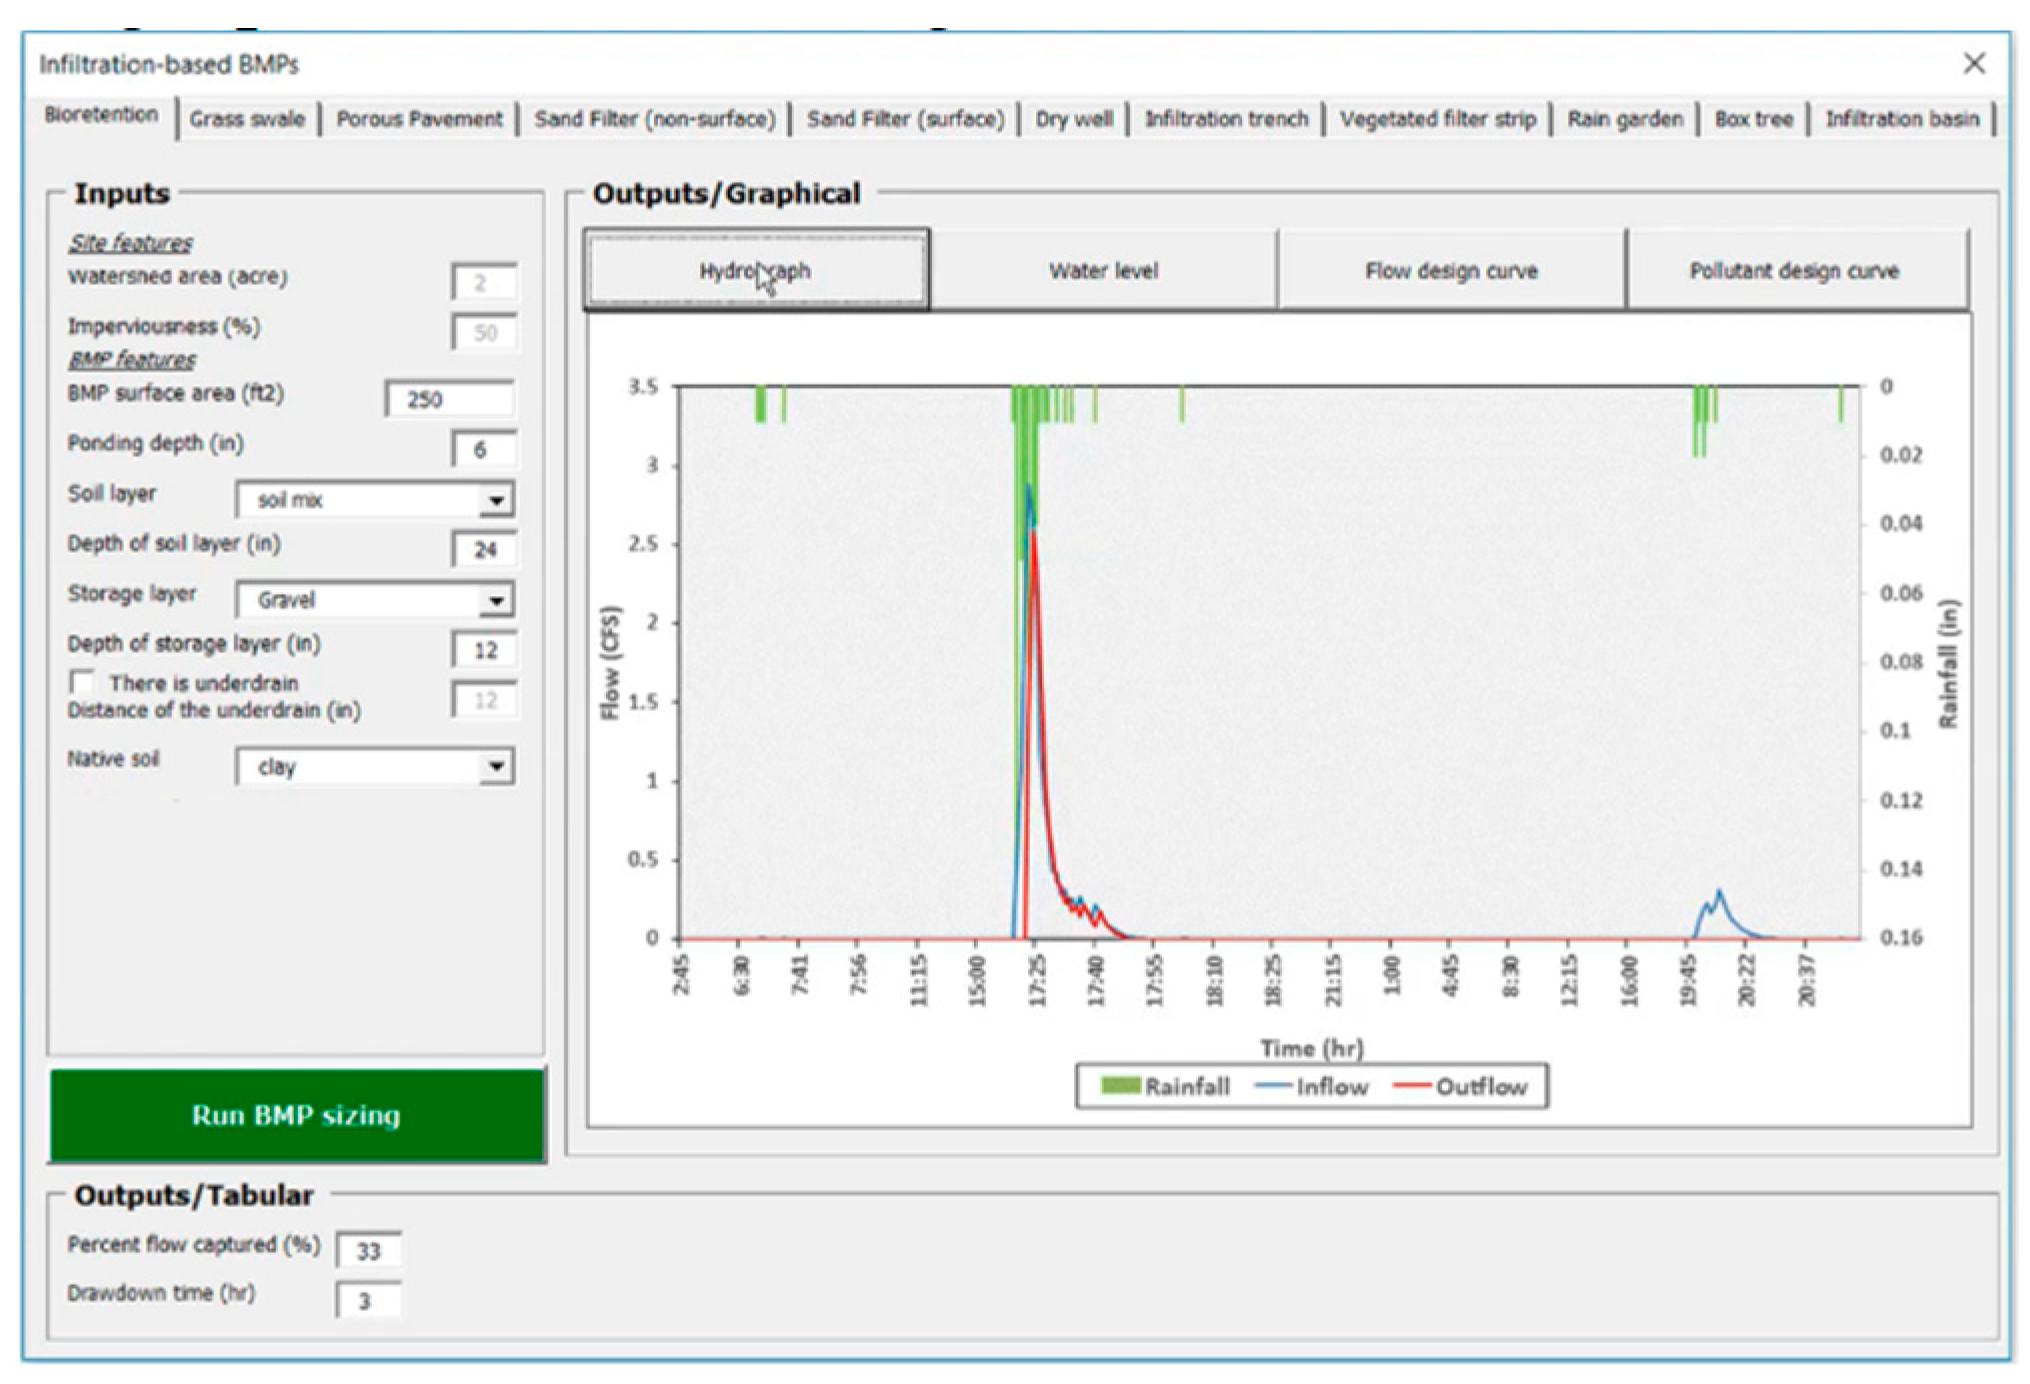Click the Run BMP sizing button
2030x1384 pixels.
[x=297, y=1115]
